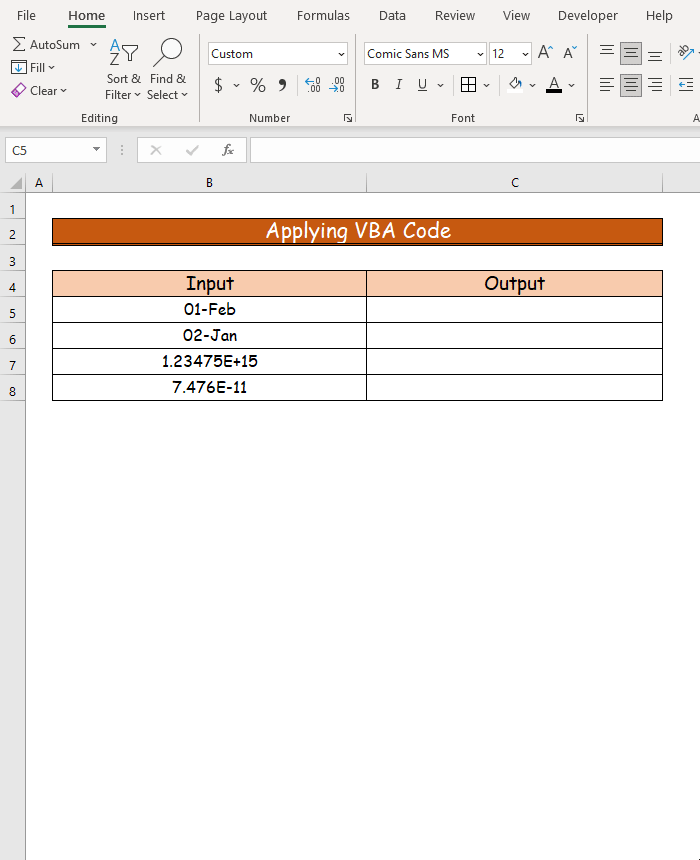Toggle Align Left
Image resolution: width=700 pixels, height=860 pixels.
tap(607, 85)
